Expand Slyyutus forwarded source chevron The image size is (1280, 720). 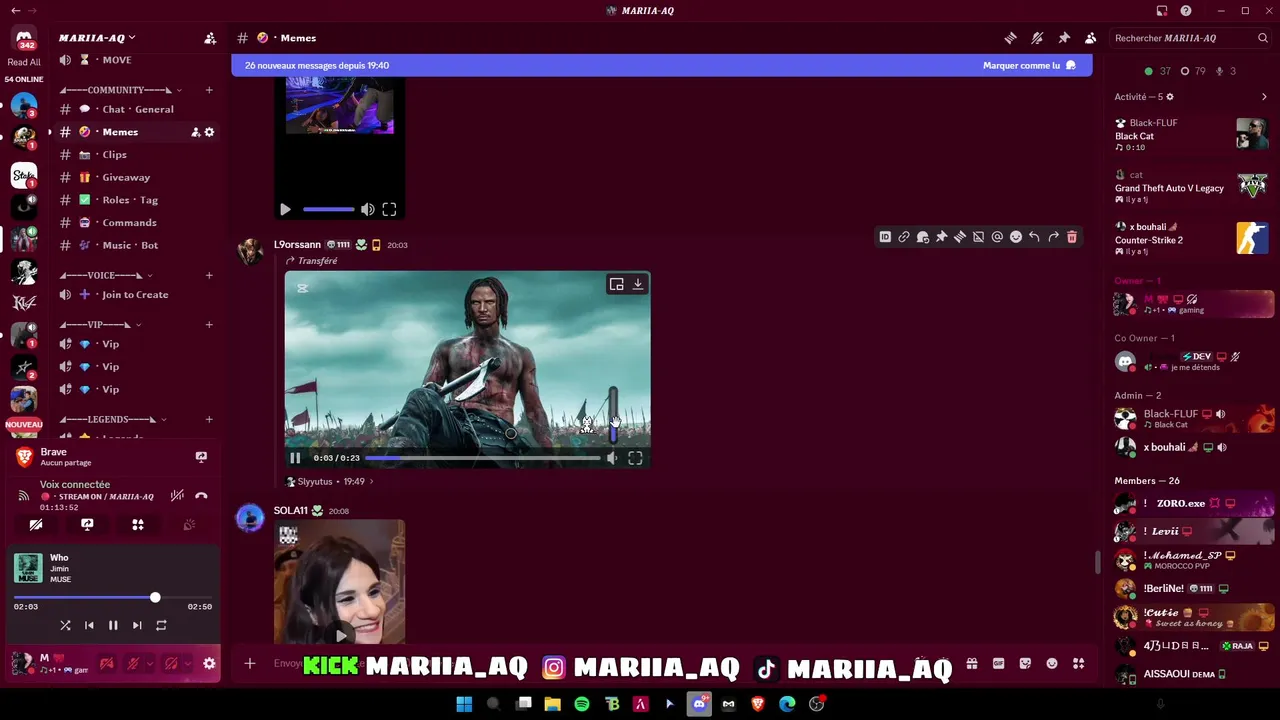click(371, 482)
